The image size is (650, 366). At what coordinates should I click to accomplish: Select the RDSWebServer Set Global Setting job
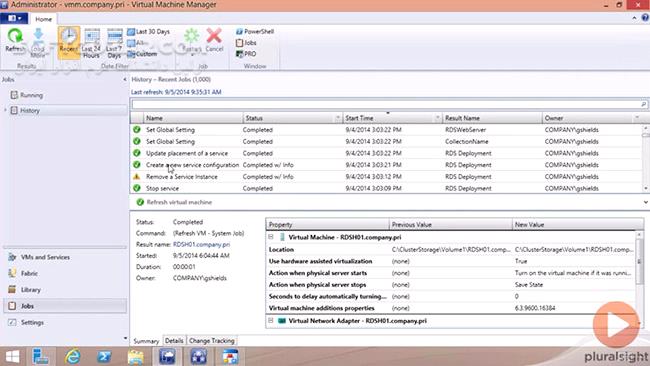386,130
